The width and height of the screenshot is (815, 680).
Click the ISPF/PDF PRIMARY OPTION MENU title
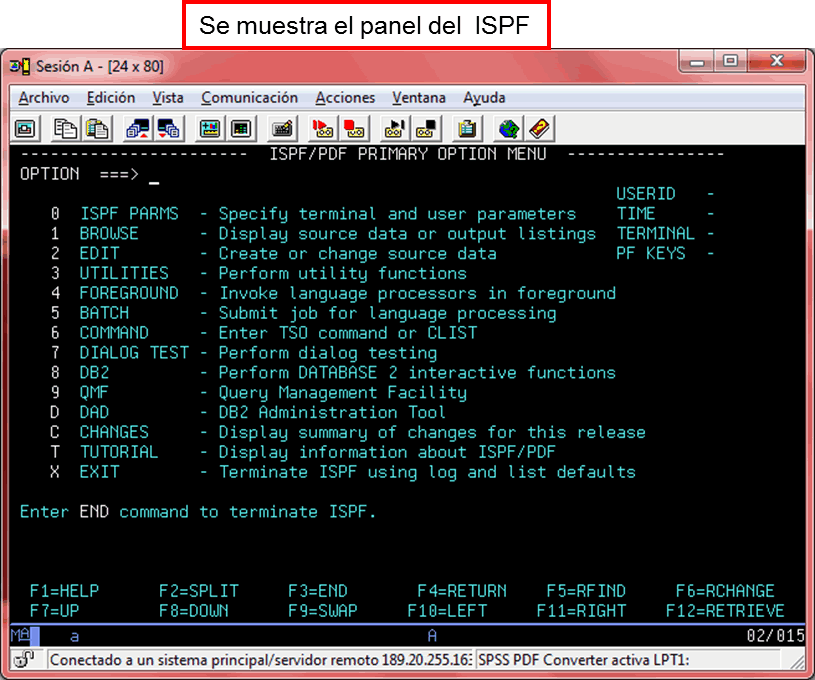click(x=408, y=154)
